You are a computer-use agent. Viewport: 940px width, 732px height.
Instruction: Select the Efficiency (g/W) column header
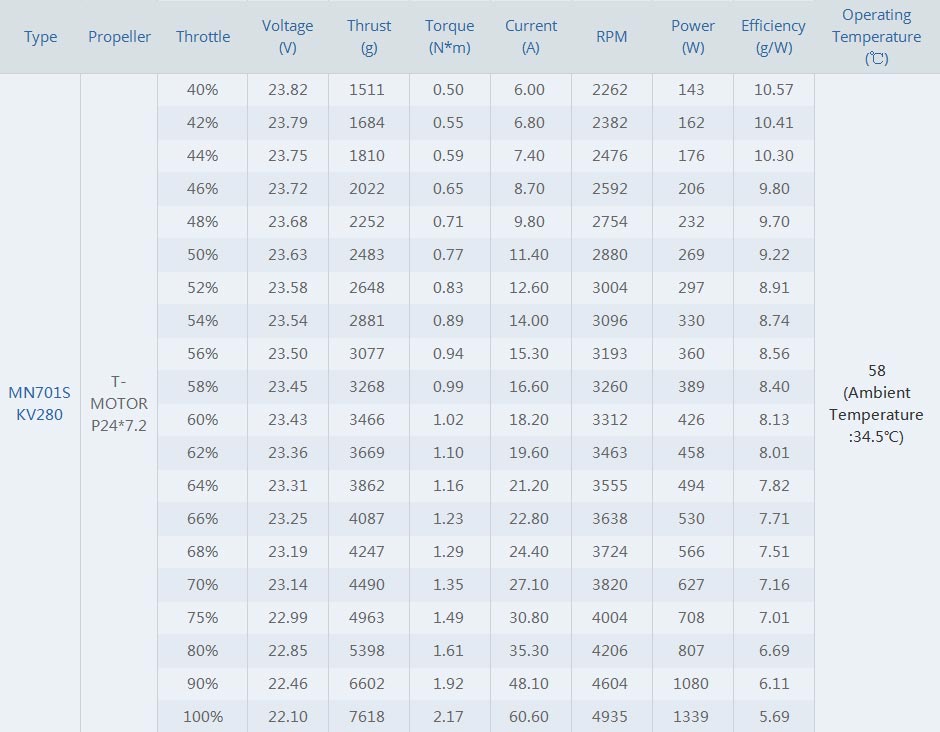[773, 37]
